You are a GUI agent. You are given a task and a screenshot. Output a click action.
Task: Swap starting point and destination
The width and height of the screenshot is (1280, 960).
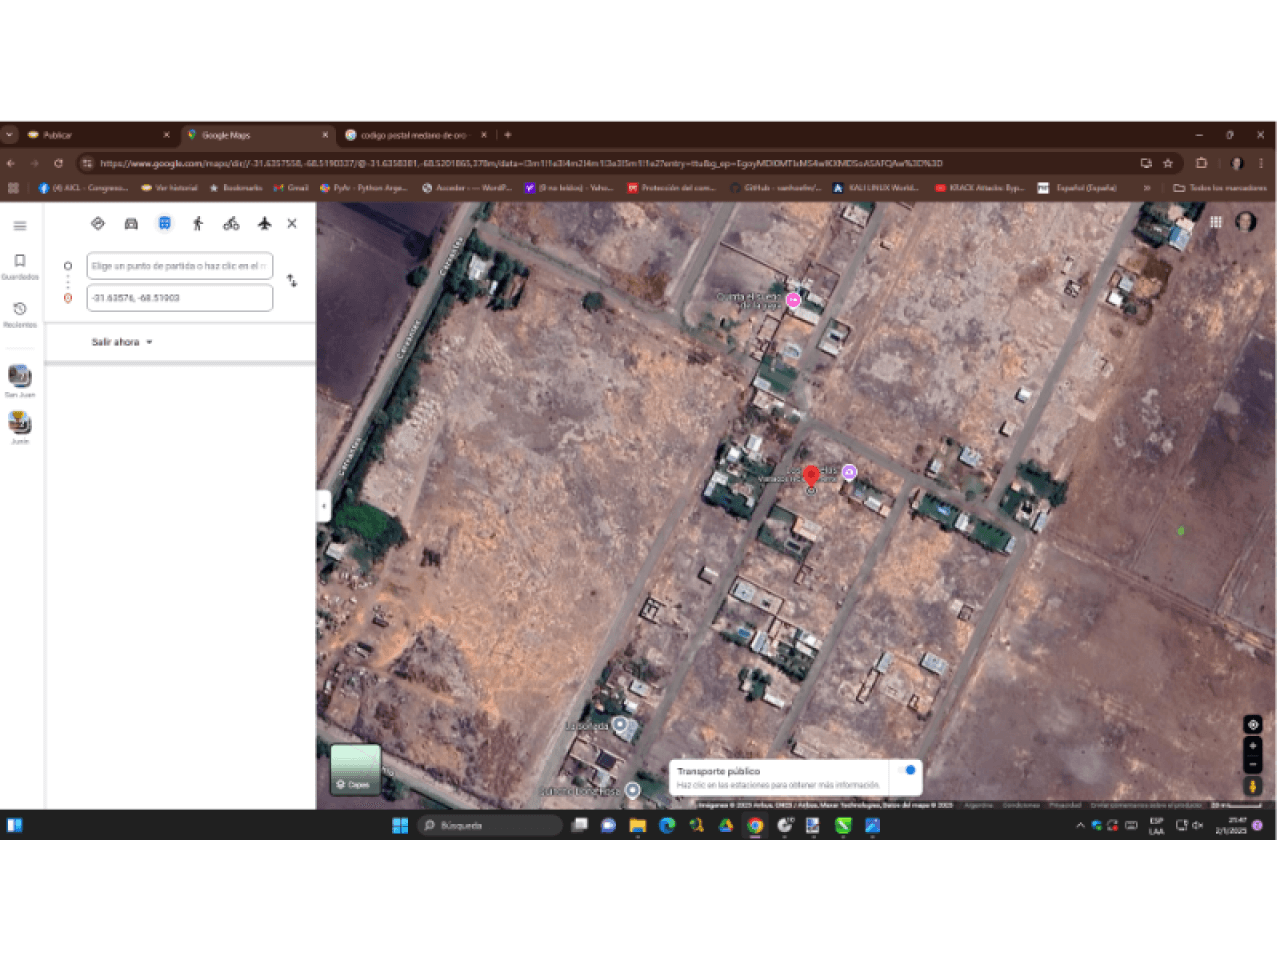[x=292, y=281]
